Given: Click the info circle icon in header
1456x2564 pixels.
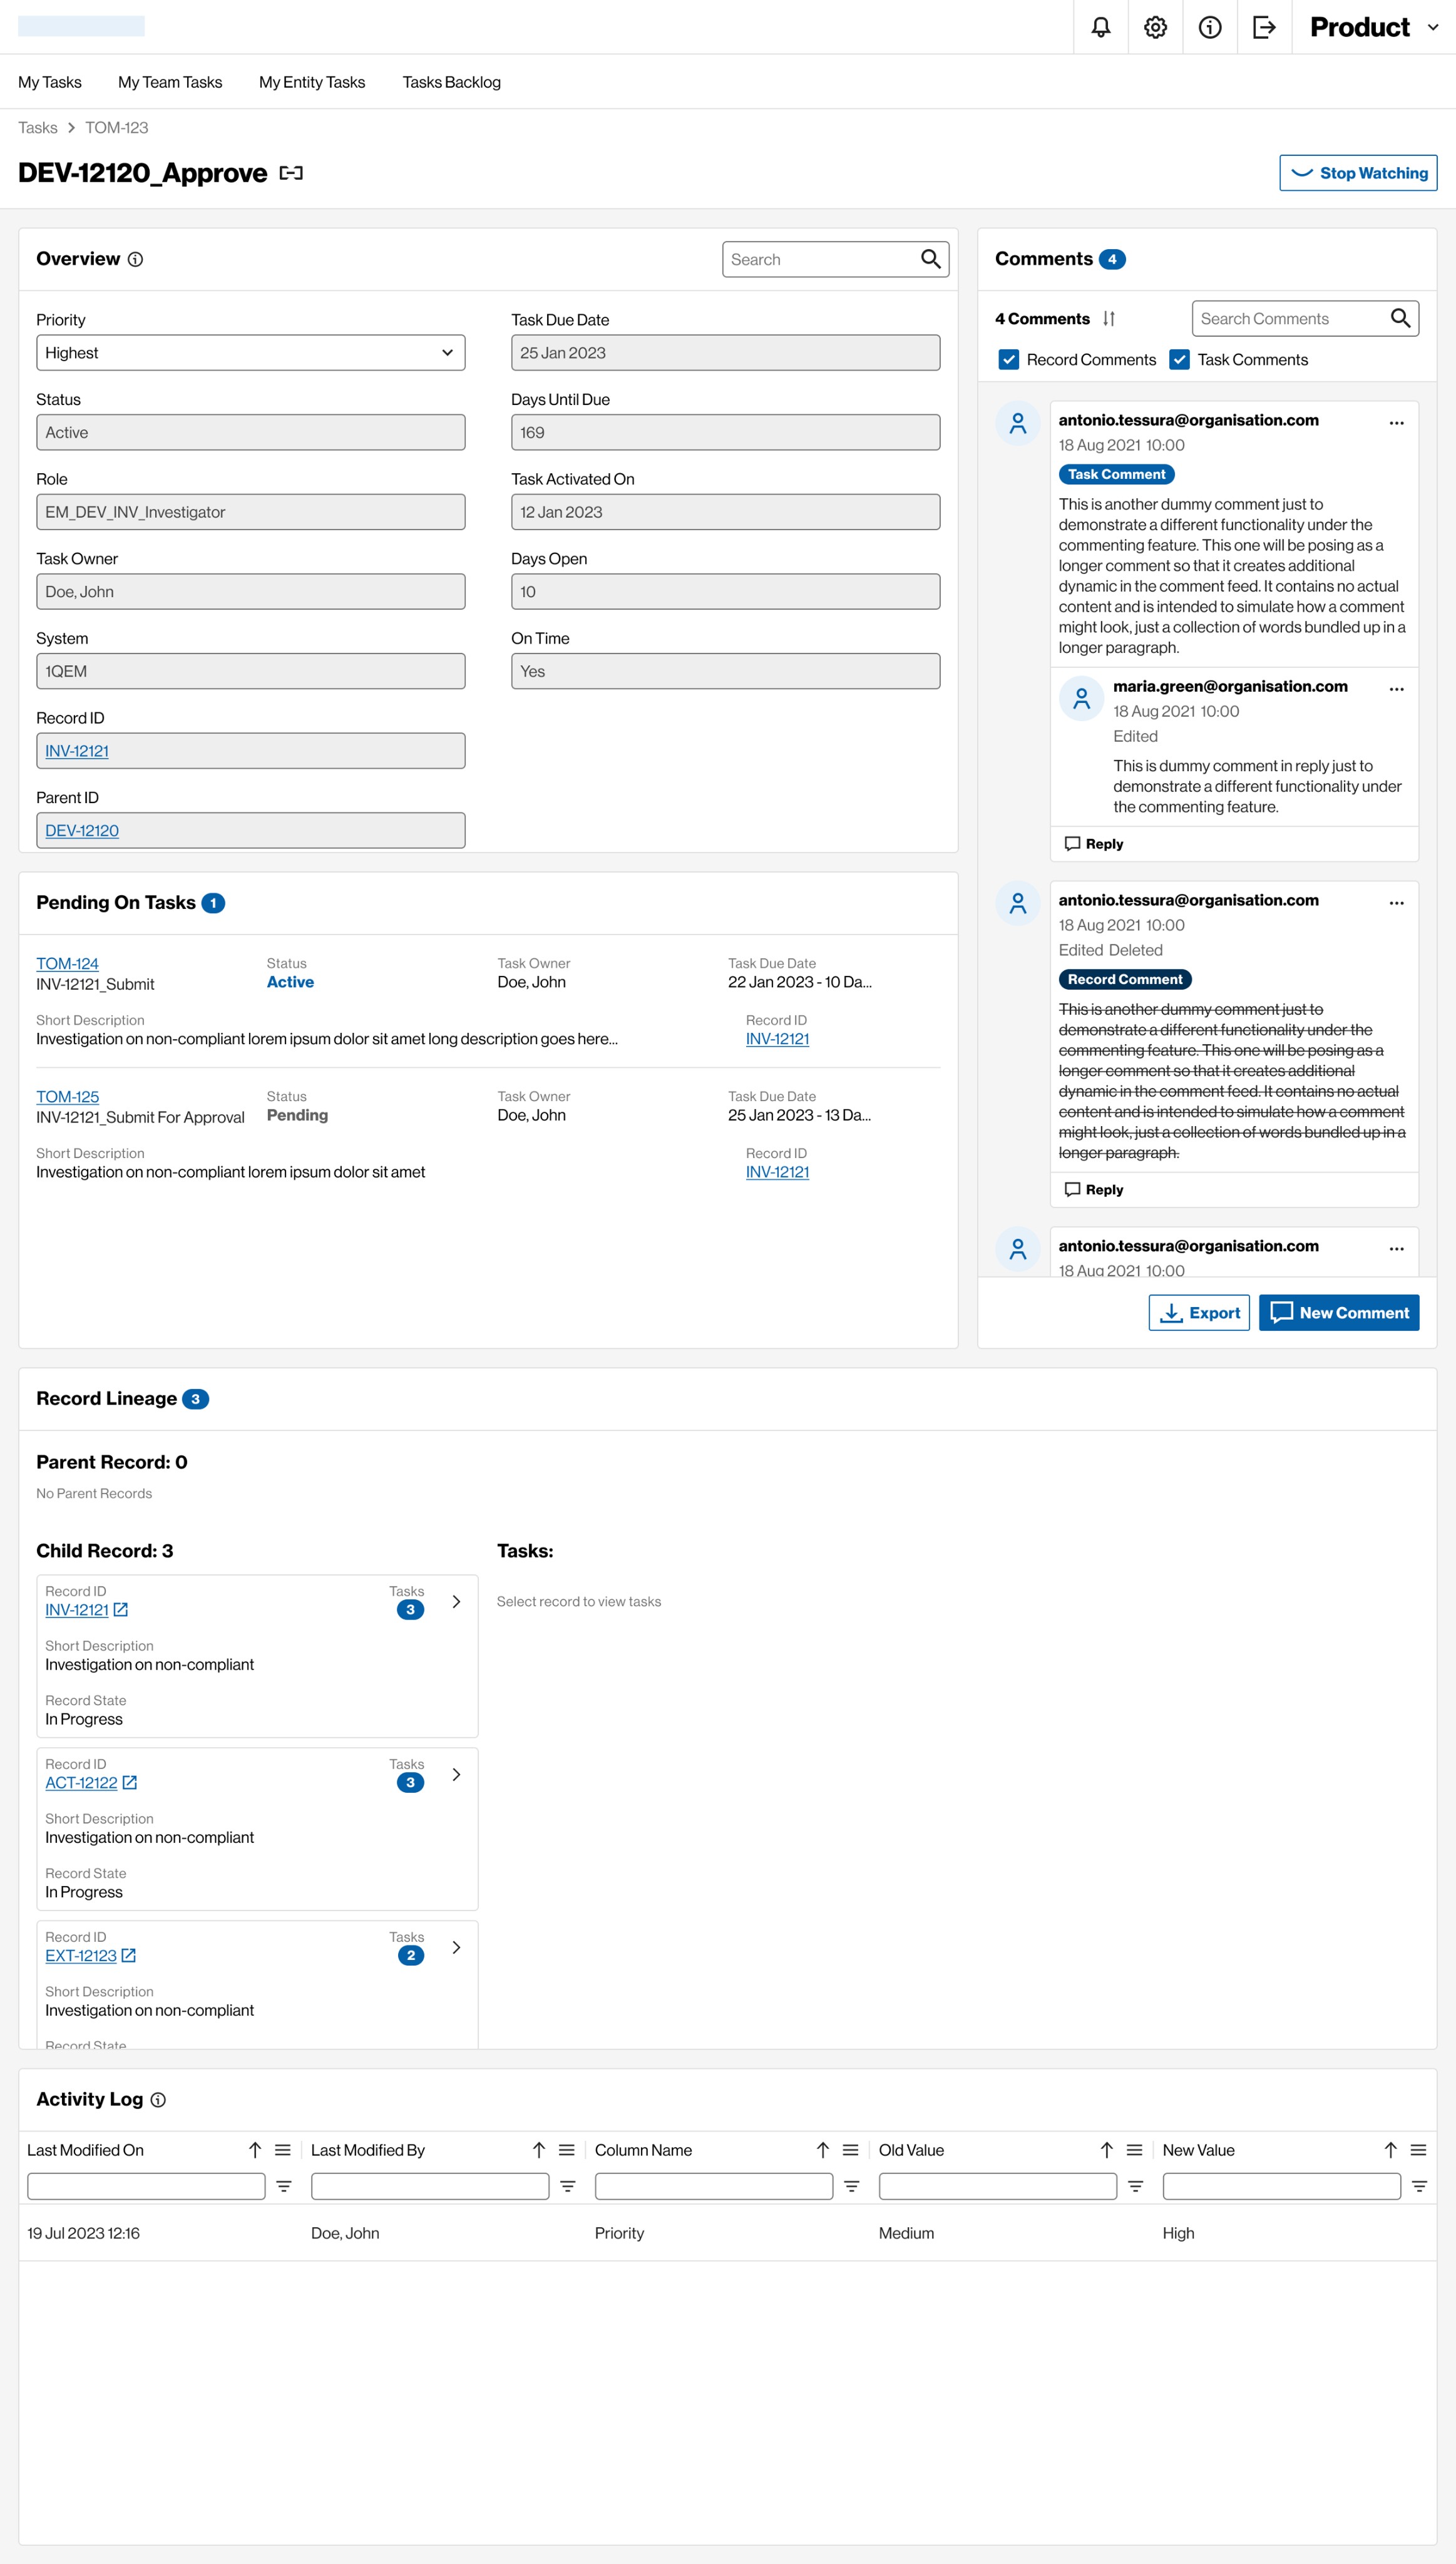Looking at the screenshot, I should coord(1210,27).
